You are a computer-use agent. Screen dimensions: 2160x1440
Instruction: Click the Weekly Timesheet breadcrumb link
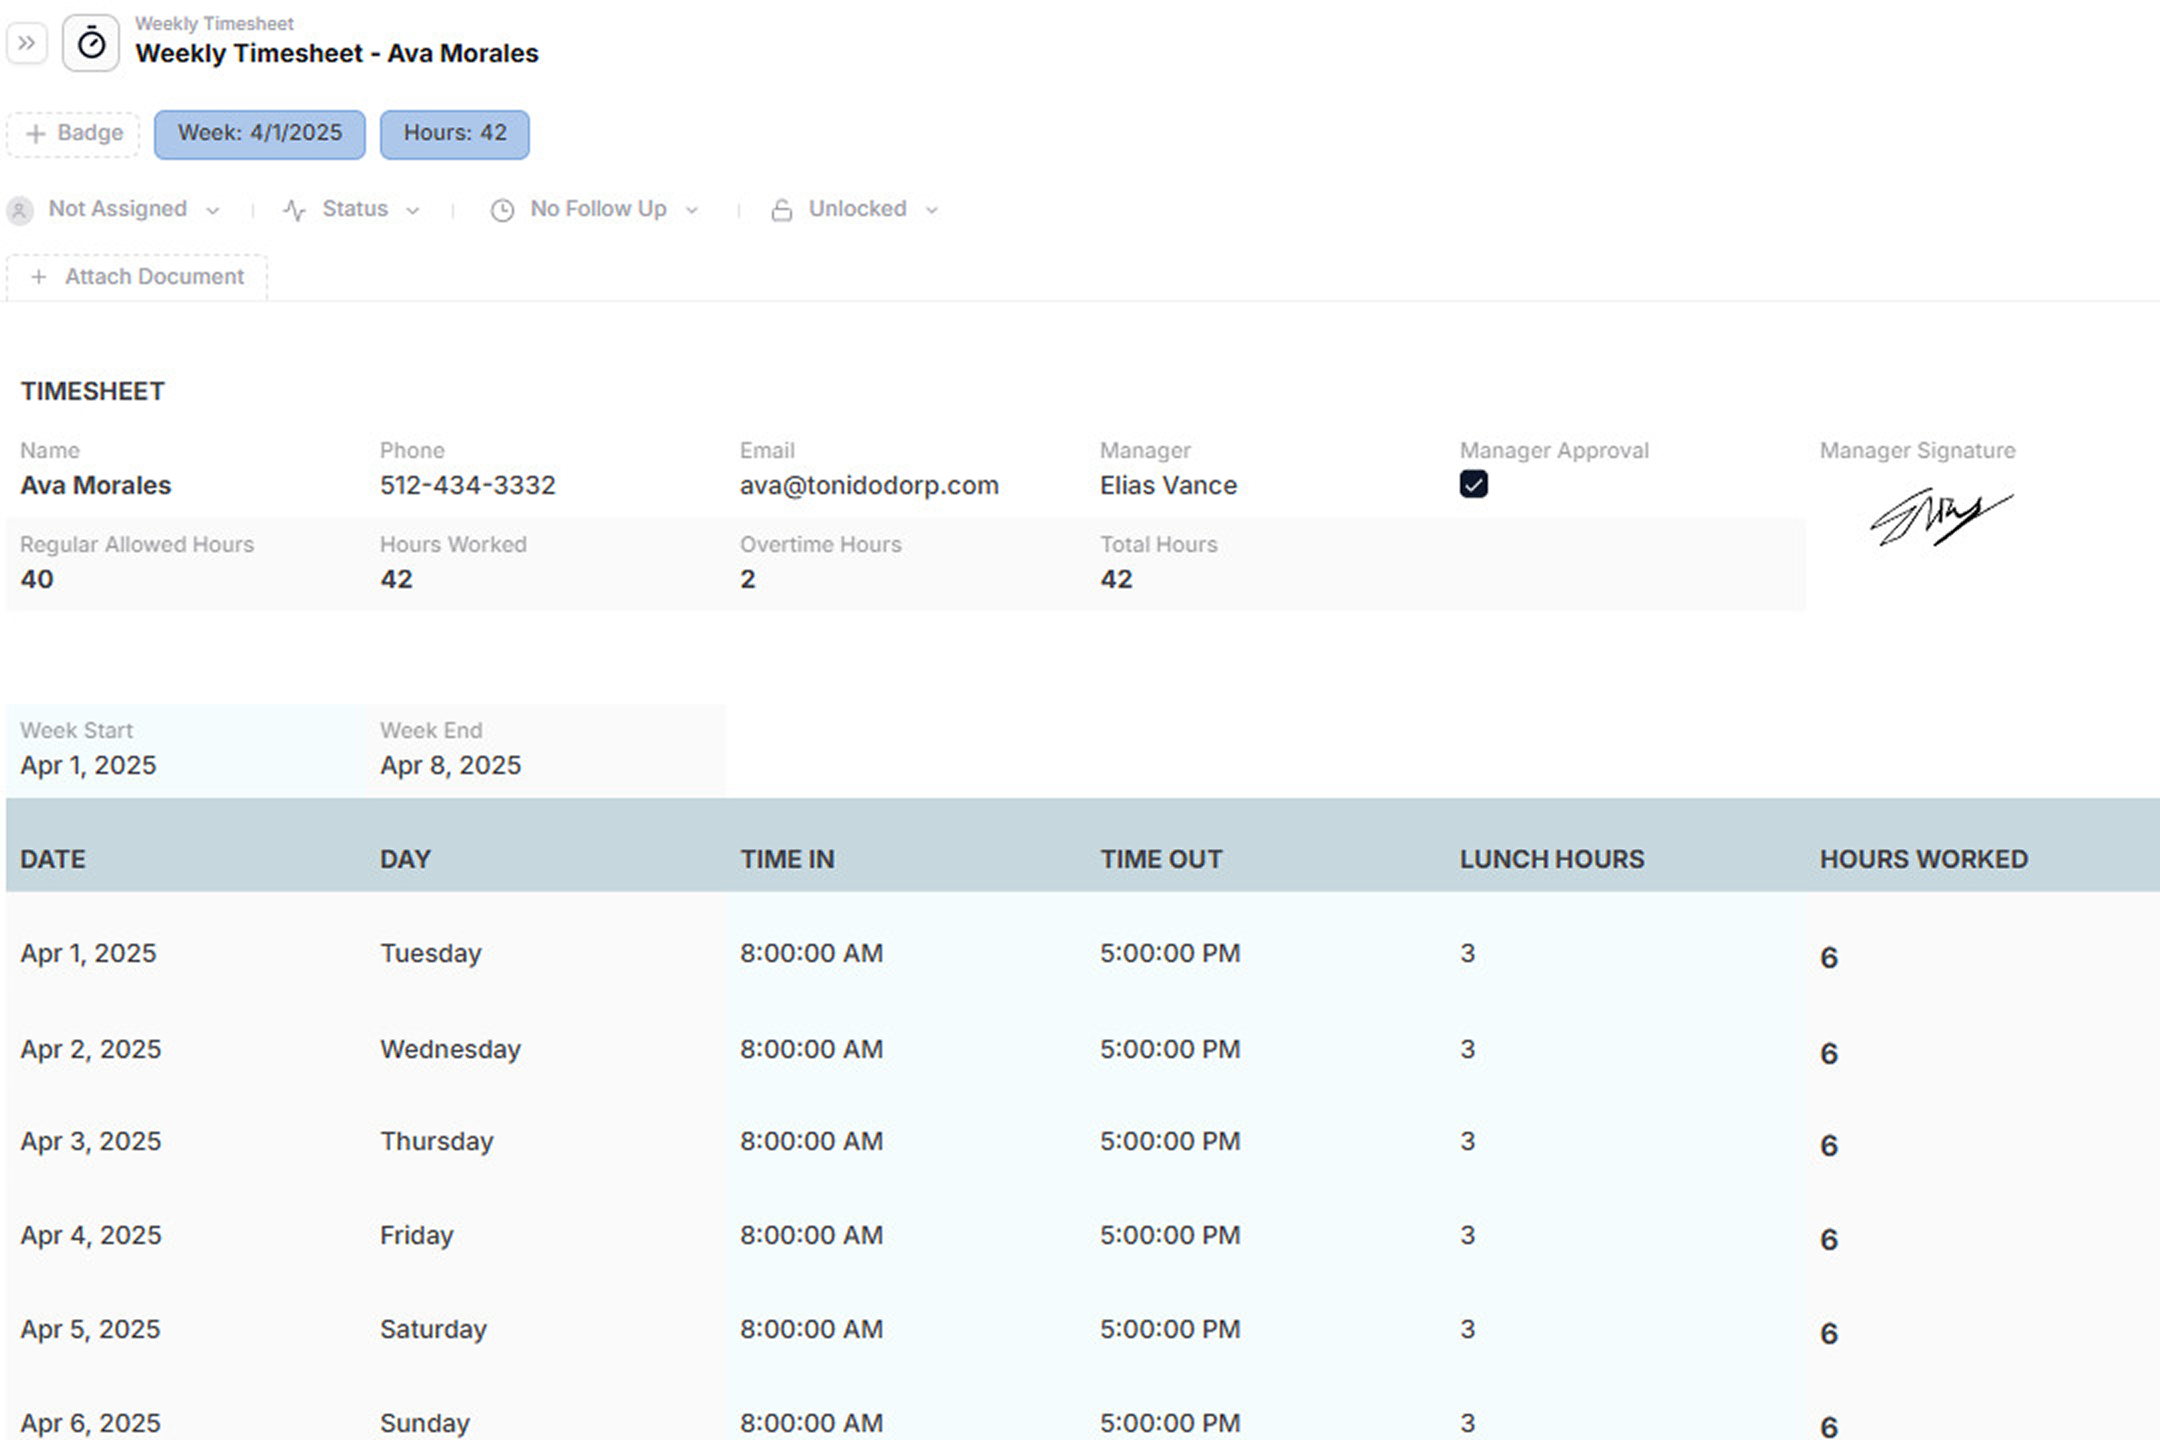pyautogui.click(x=214, y=23)
